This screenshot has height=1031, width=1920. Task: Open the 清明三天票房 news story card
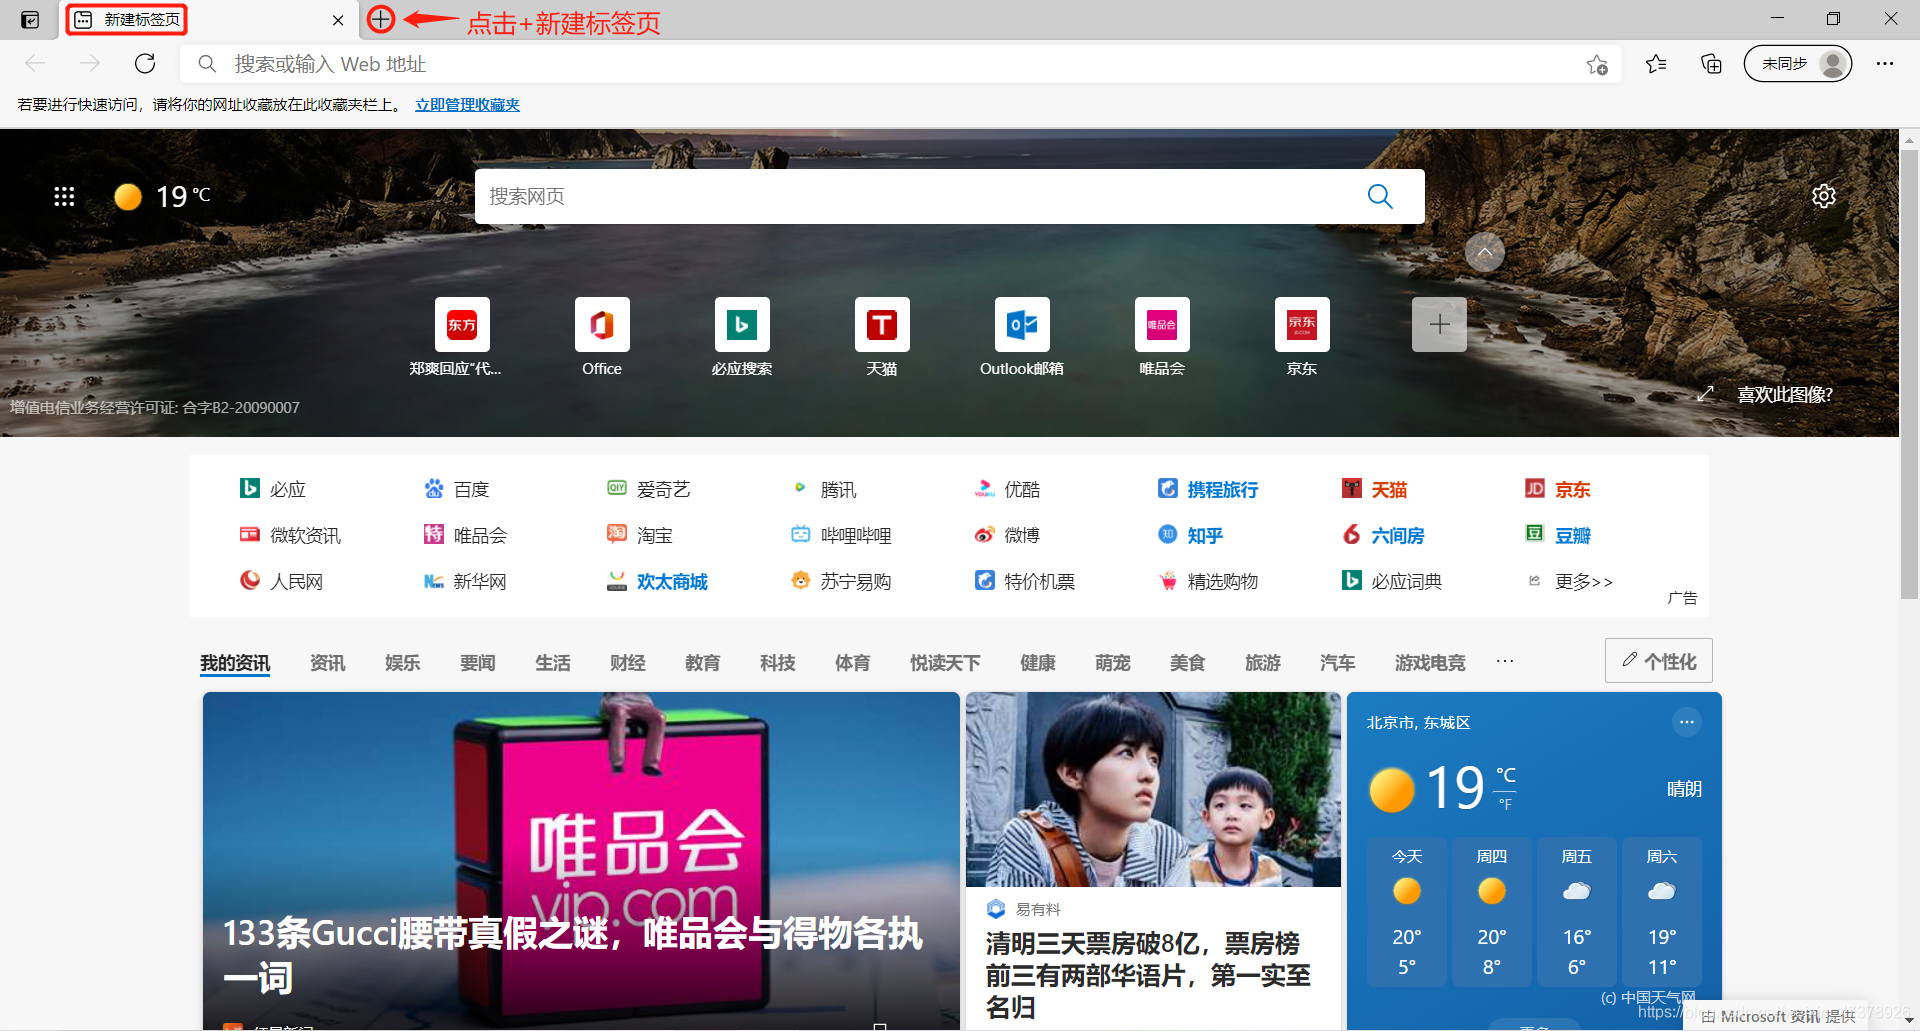pos(1153,860)
